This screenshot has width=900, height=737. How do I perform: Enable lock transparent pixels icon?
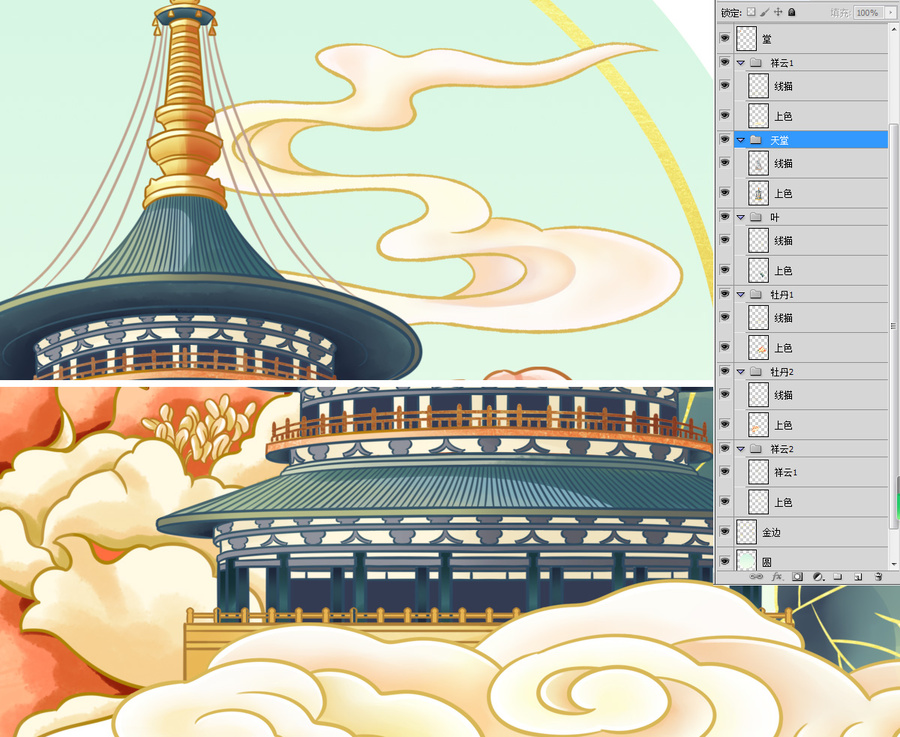[x=751, y=11]
